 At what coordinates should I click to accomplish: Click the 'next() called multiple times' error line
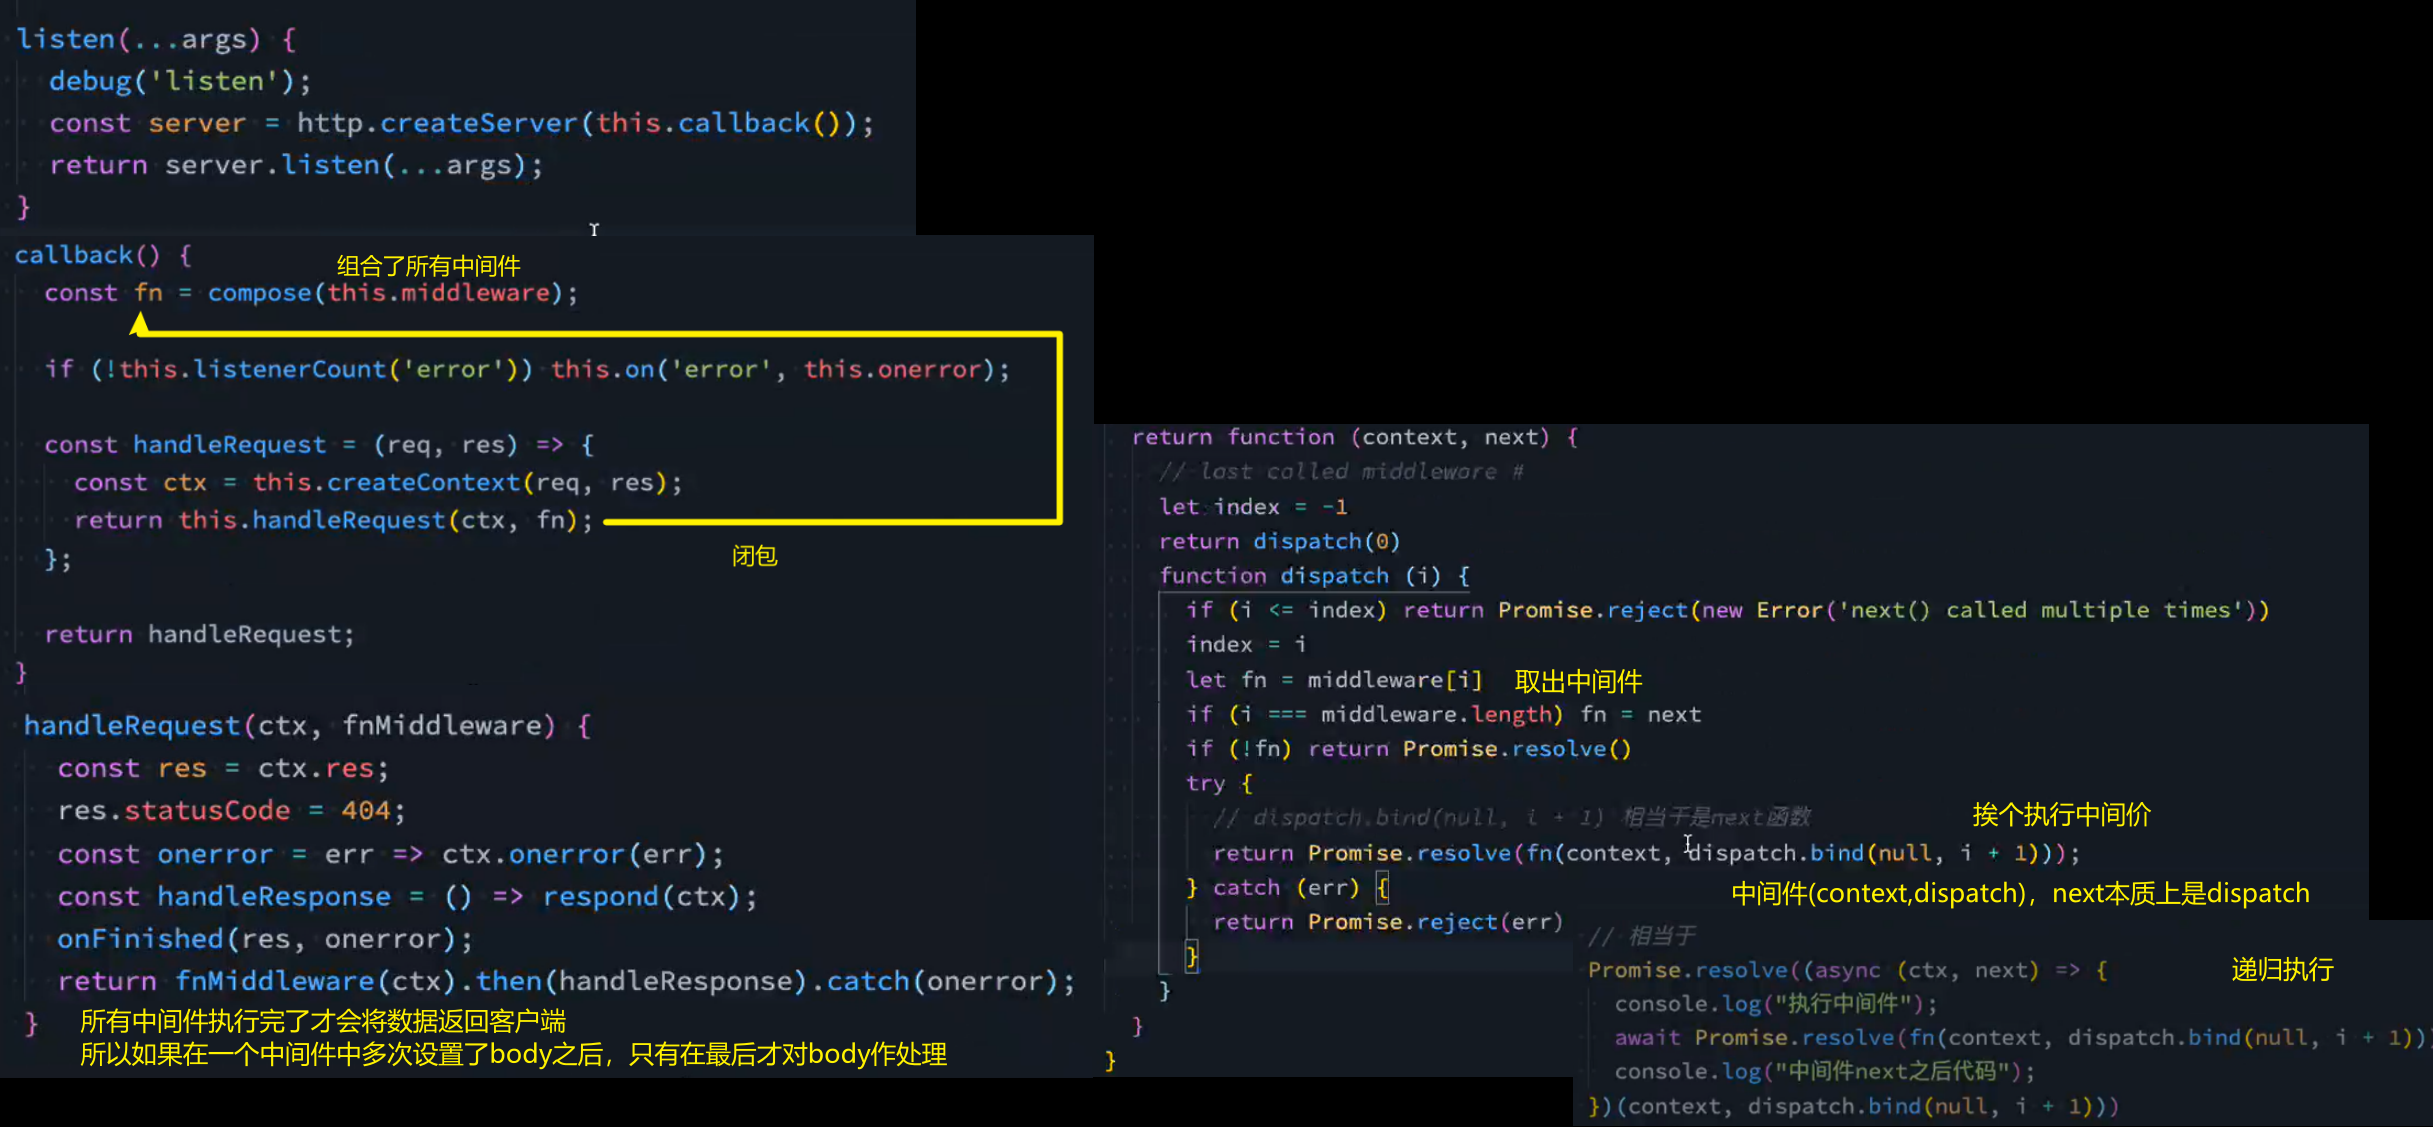pos(1728,611)
